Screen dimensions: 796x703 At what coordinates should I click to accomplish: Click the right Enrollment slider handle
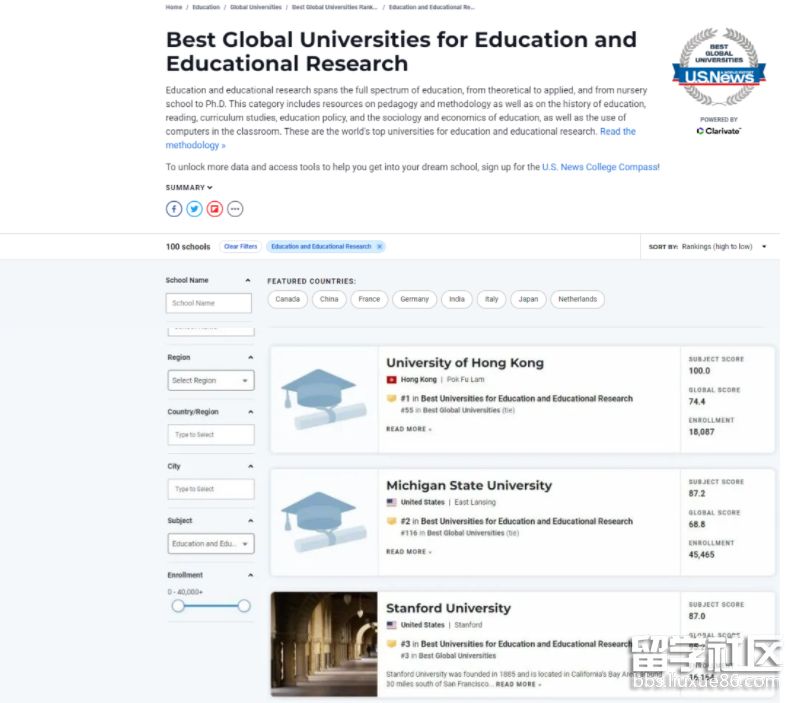coord(244,606)
